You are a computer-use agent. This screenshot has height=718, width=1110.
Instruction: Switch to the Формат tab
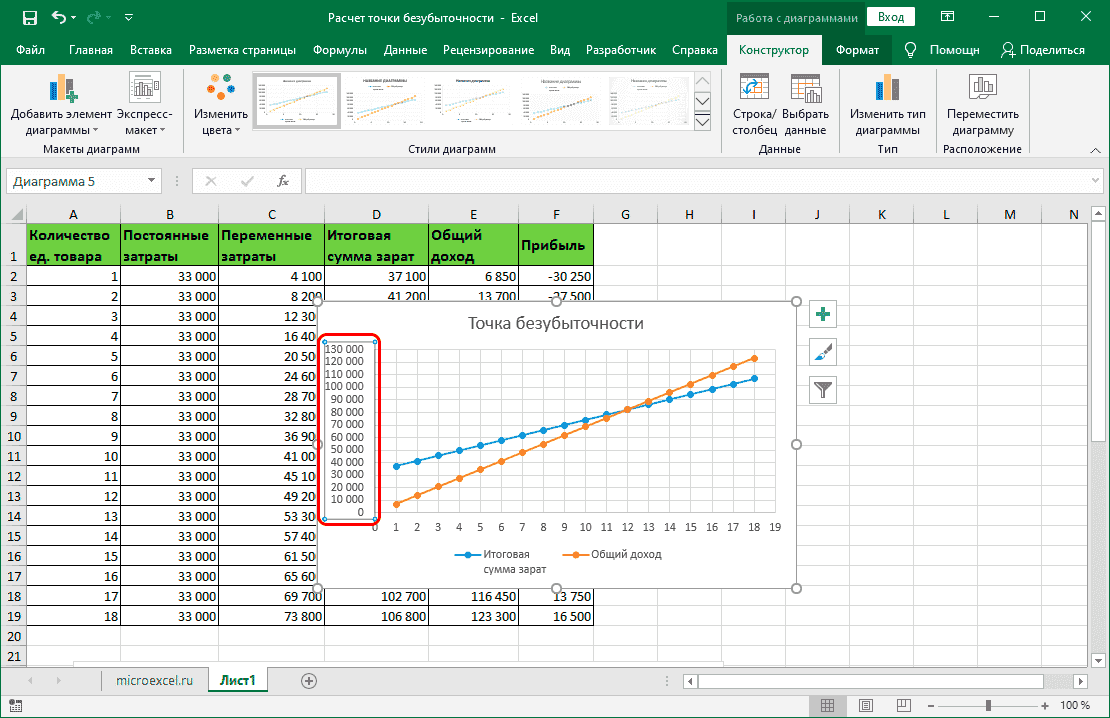click(x=857, y=50)
